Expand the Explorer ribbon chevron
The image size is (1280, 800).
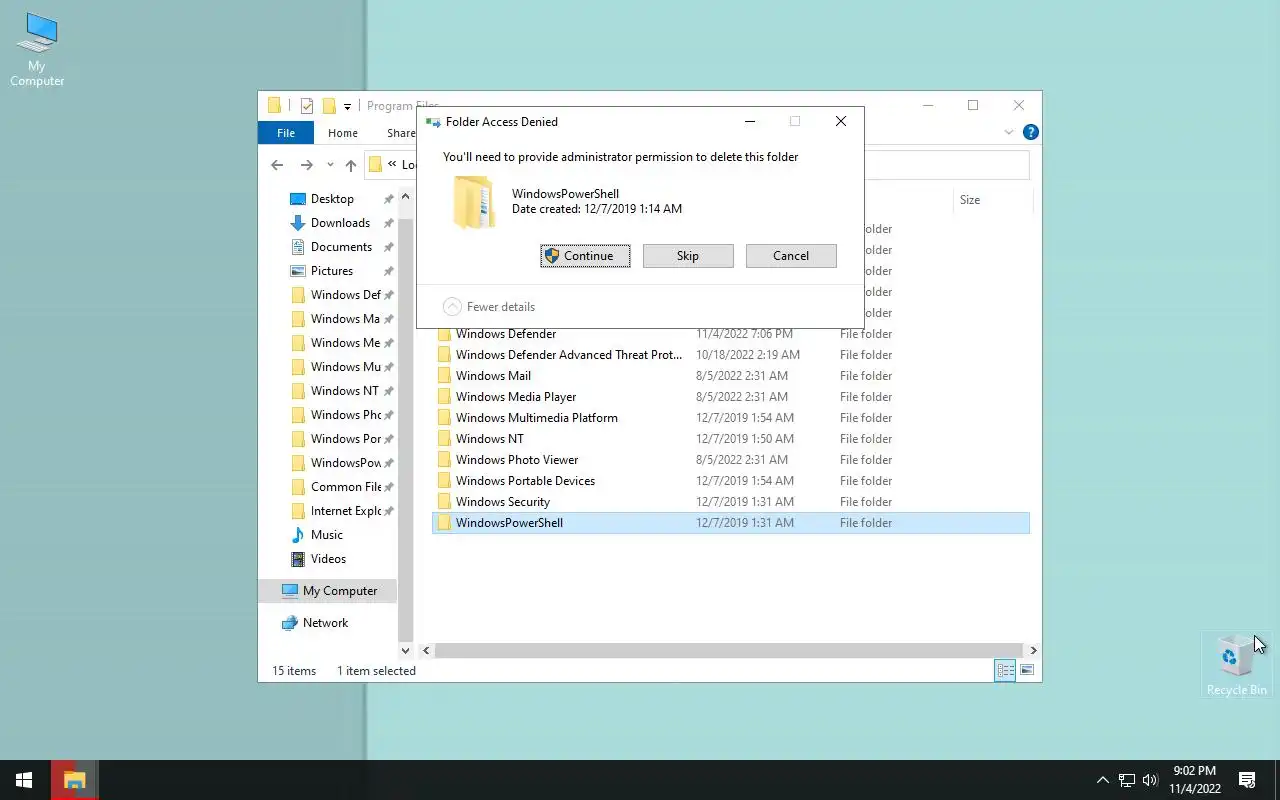pos(1009,132)
